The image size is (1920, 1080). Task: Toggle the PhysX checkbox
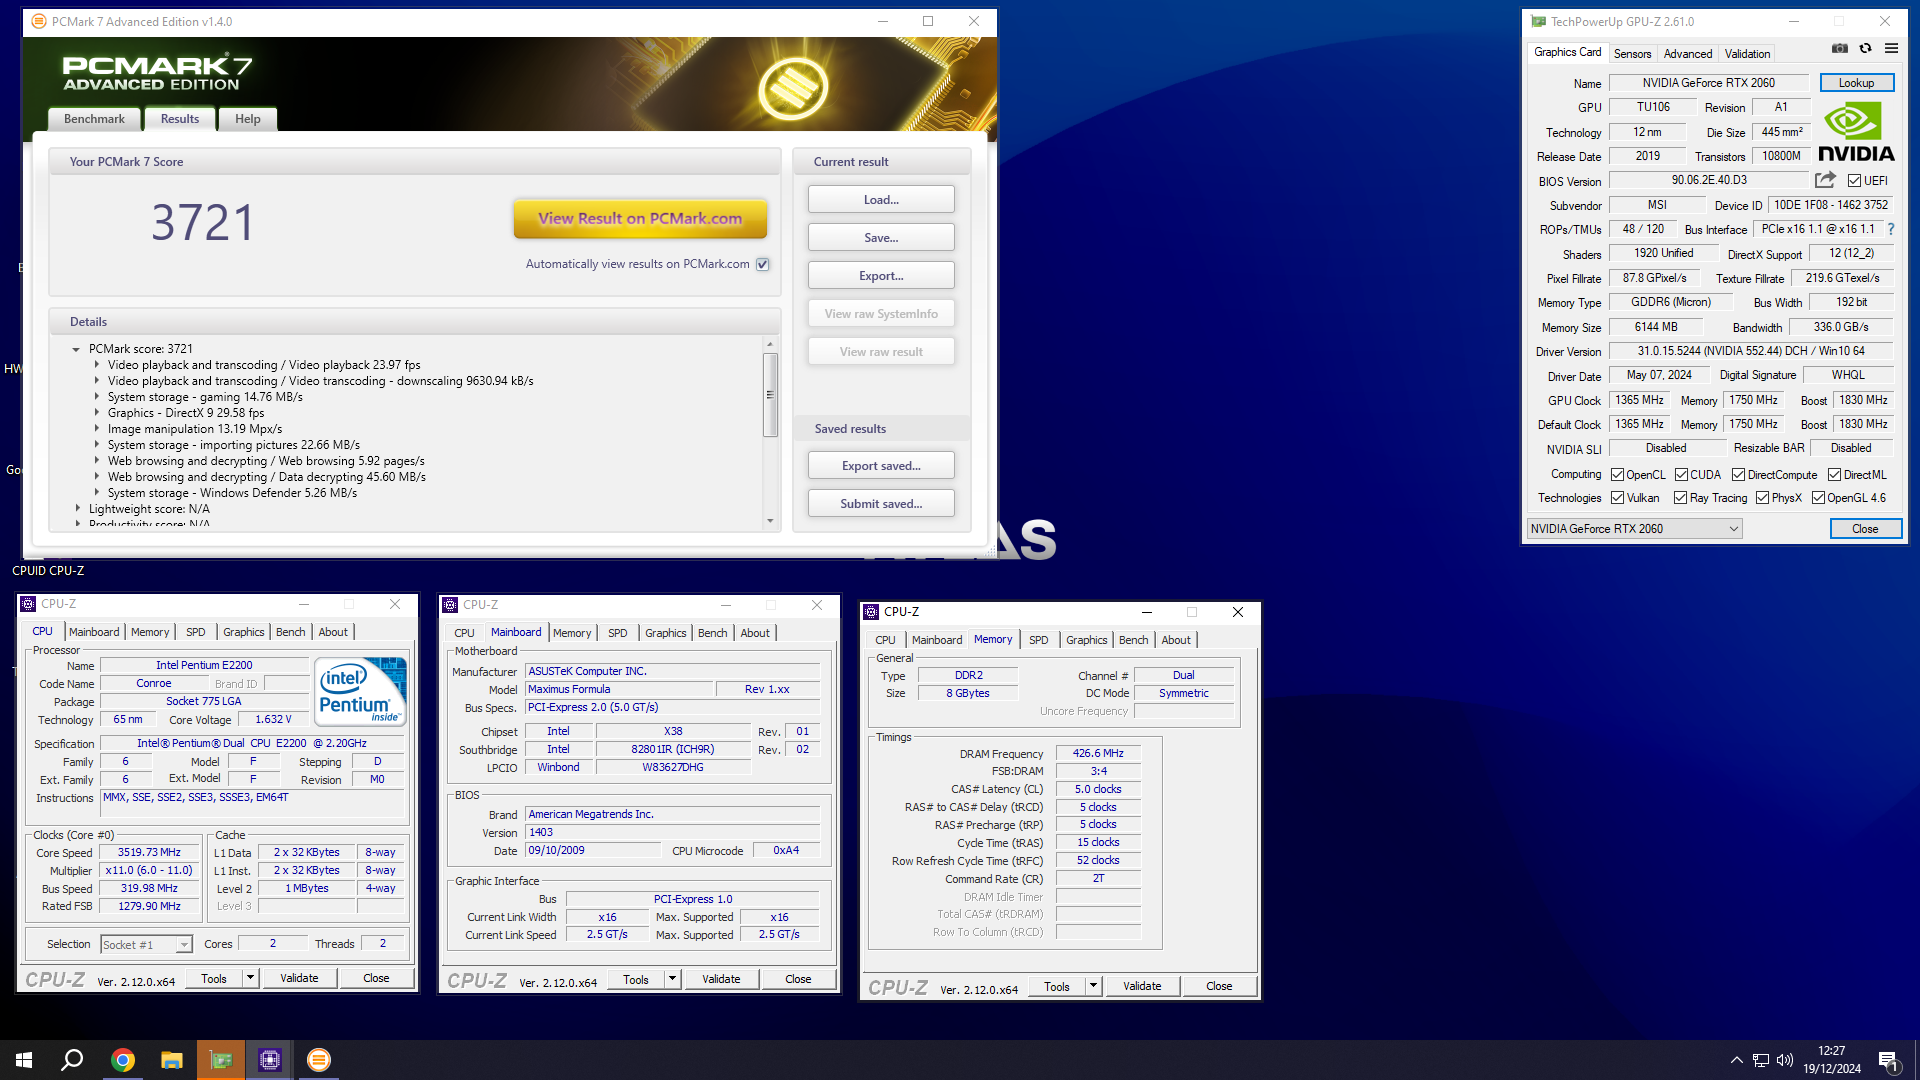click(x=1763, y=498)
